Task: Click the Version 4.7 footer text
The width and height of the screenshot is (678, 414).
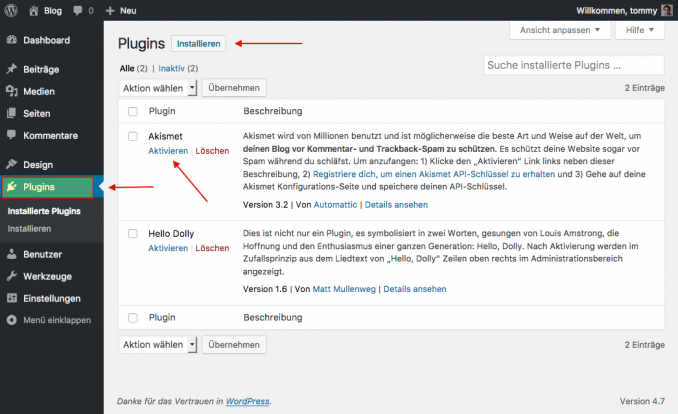Action: tap(642, 401)
